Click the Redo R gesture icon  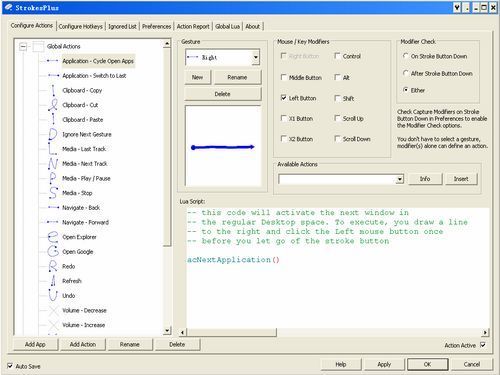[53, 266]
